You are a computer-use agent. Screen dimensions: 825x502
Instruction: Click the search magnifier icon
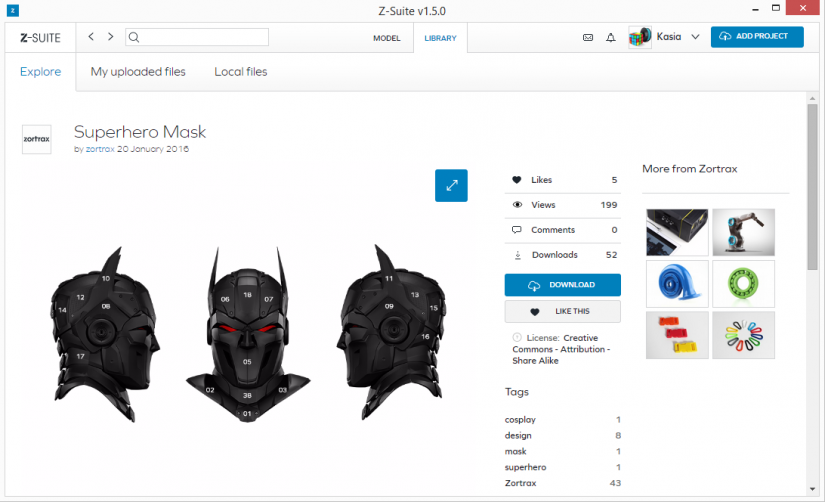click(x=134, y=37)
